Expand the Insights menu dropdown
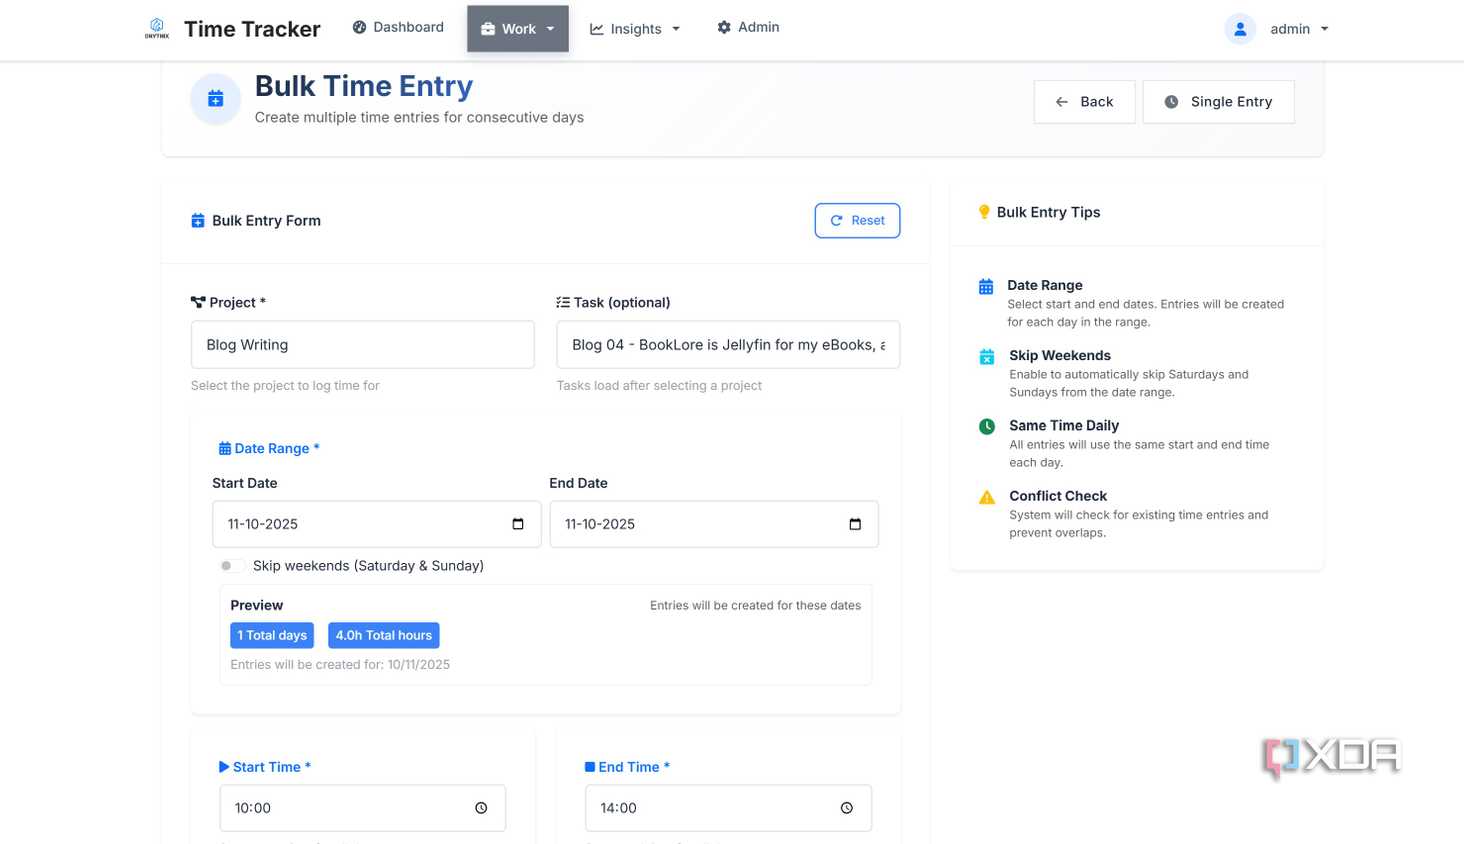Image resolution: width=1464 pixels, height=844 pixels. pyautogui.click(x=635, y=29)
